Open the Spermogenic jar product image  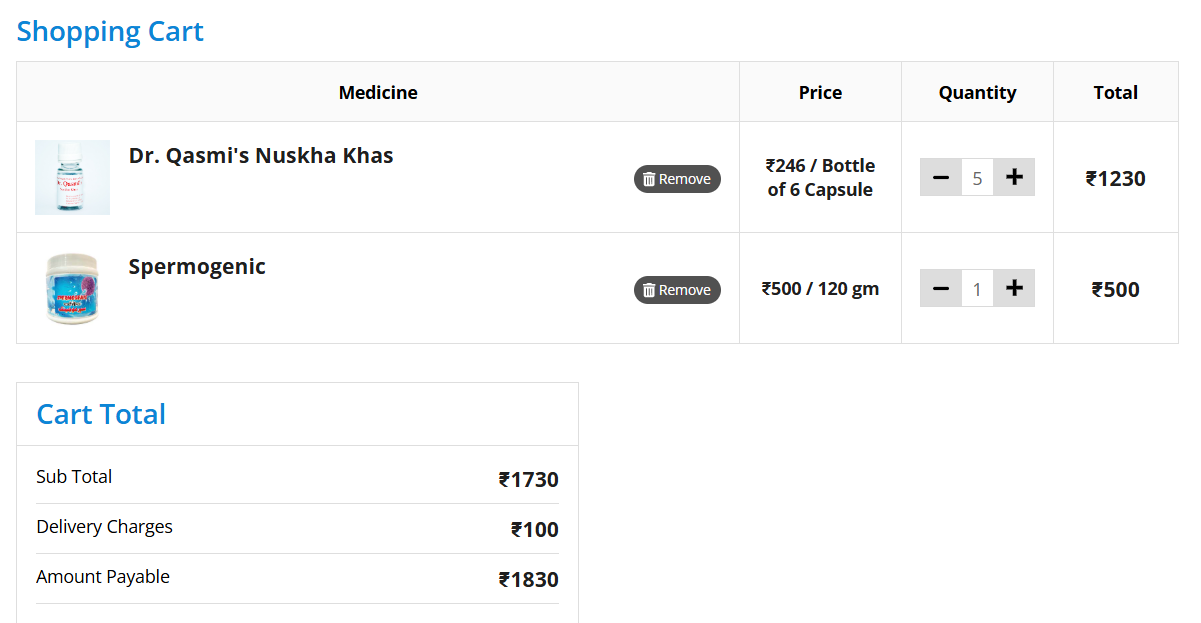click(x=72, y=288)
